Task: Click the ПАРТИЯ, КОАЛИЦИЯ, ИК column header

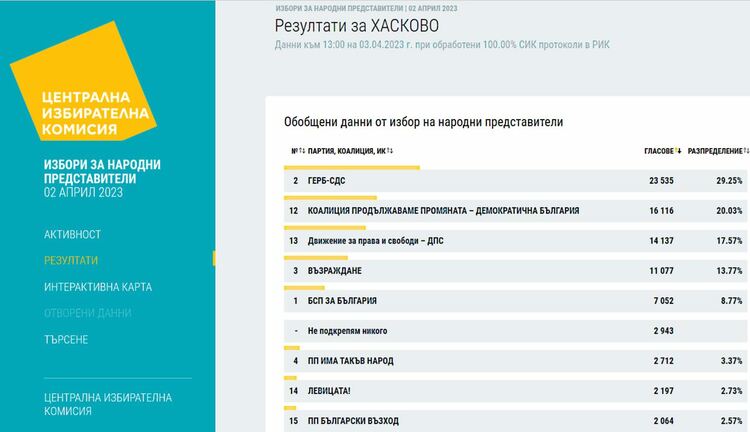Action: click(x=347, y=151)
